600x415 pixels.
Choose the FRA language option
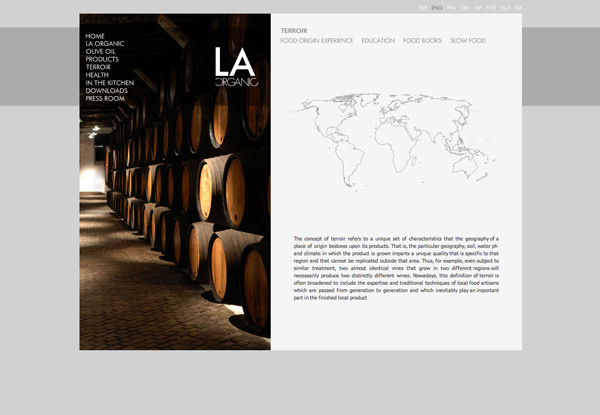pos(451,8)
